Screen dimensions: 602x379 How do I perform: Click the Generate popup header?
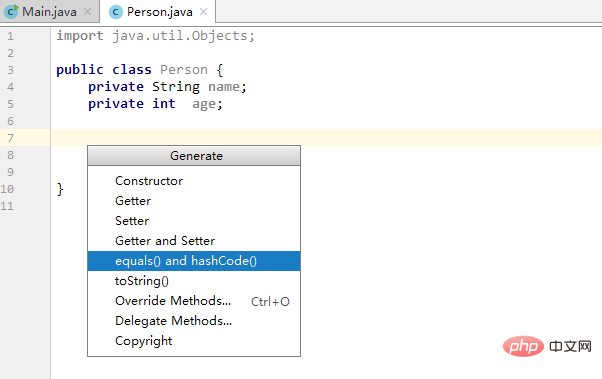(x=194, y=156)
